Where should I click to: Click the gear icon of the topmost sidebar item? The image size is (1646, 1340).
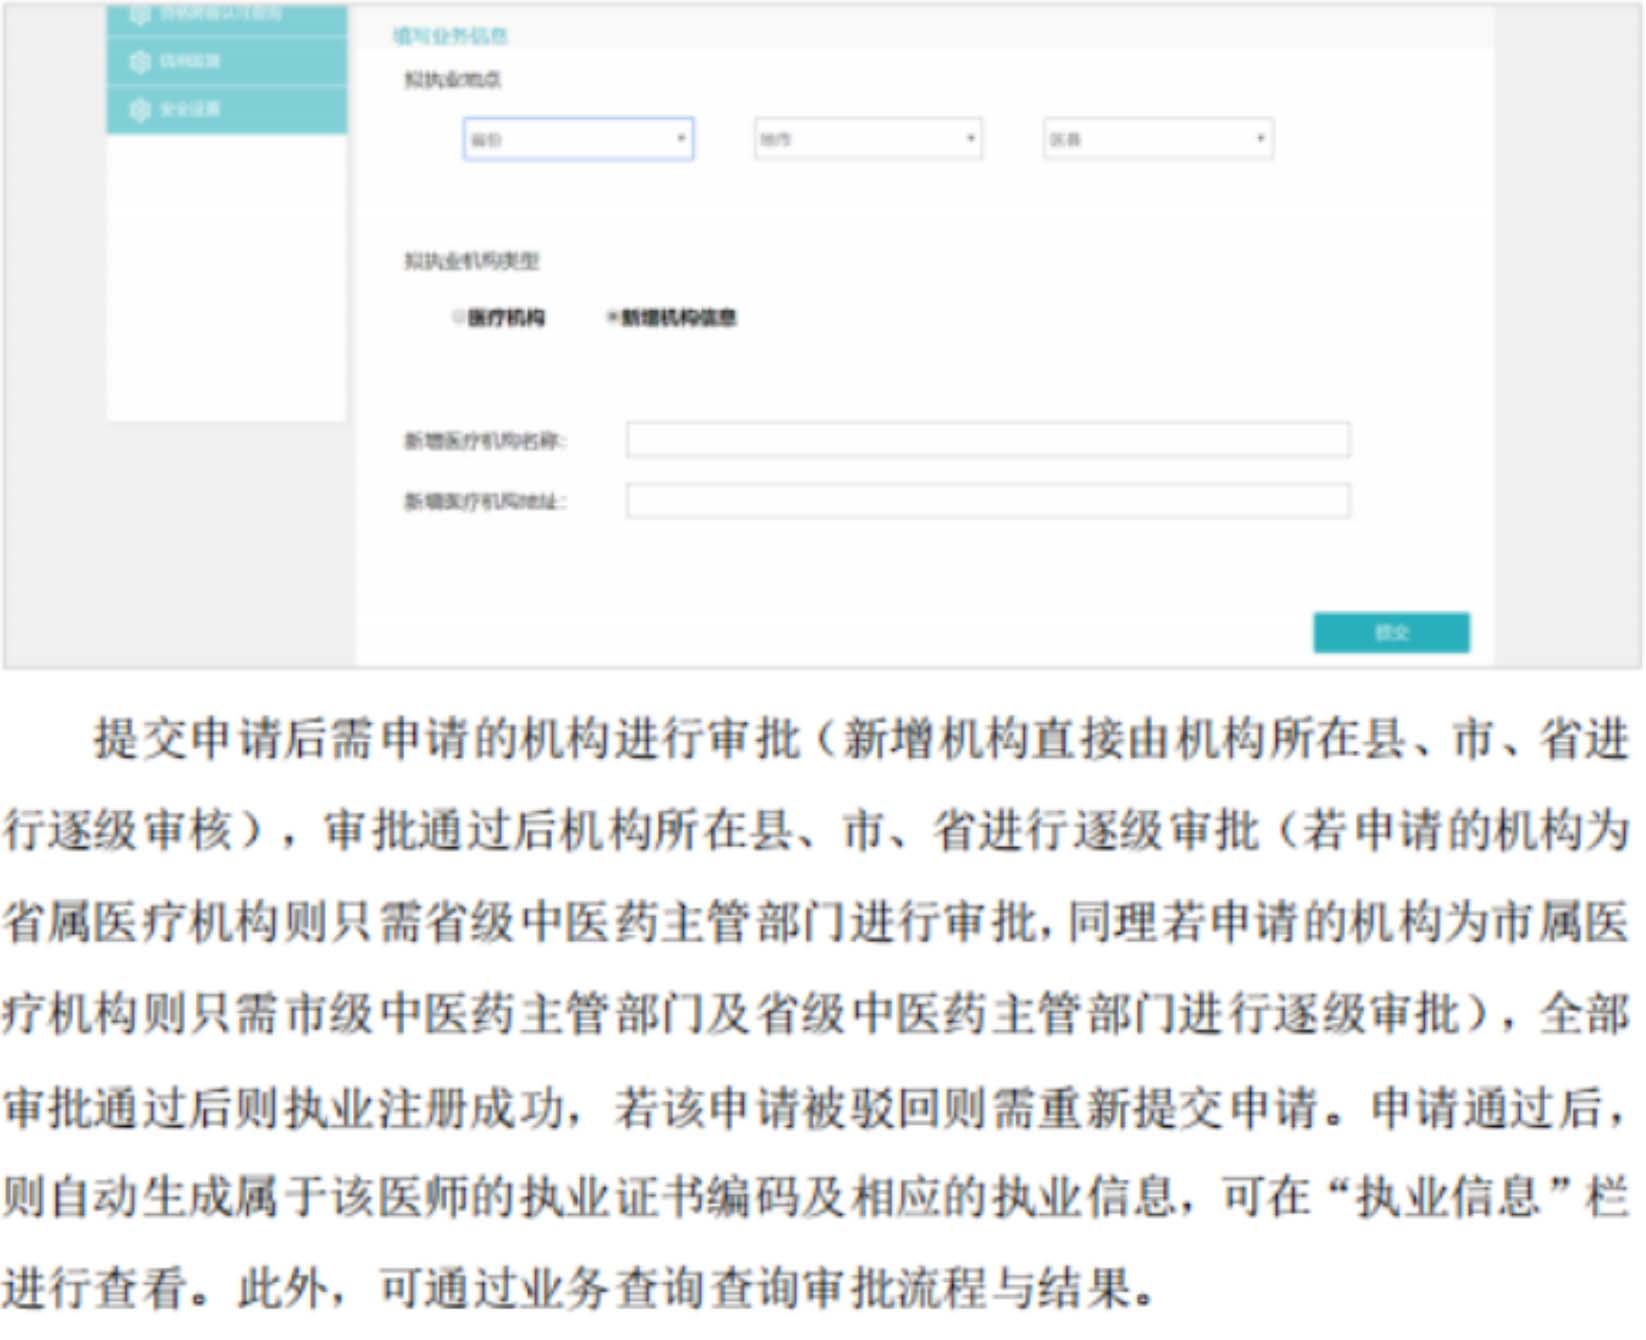click(x=140, y=15)
